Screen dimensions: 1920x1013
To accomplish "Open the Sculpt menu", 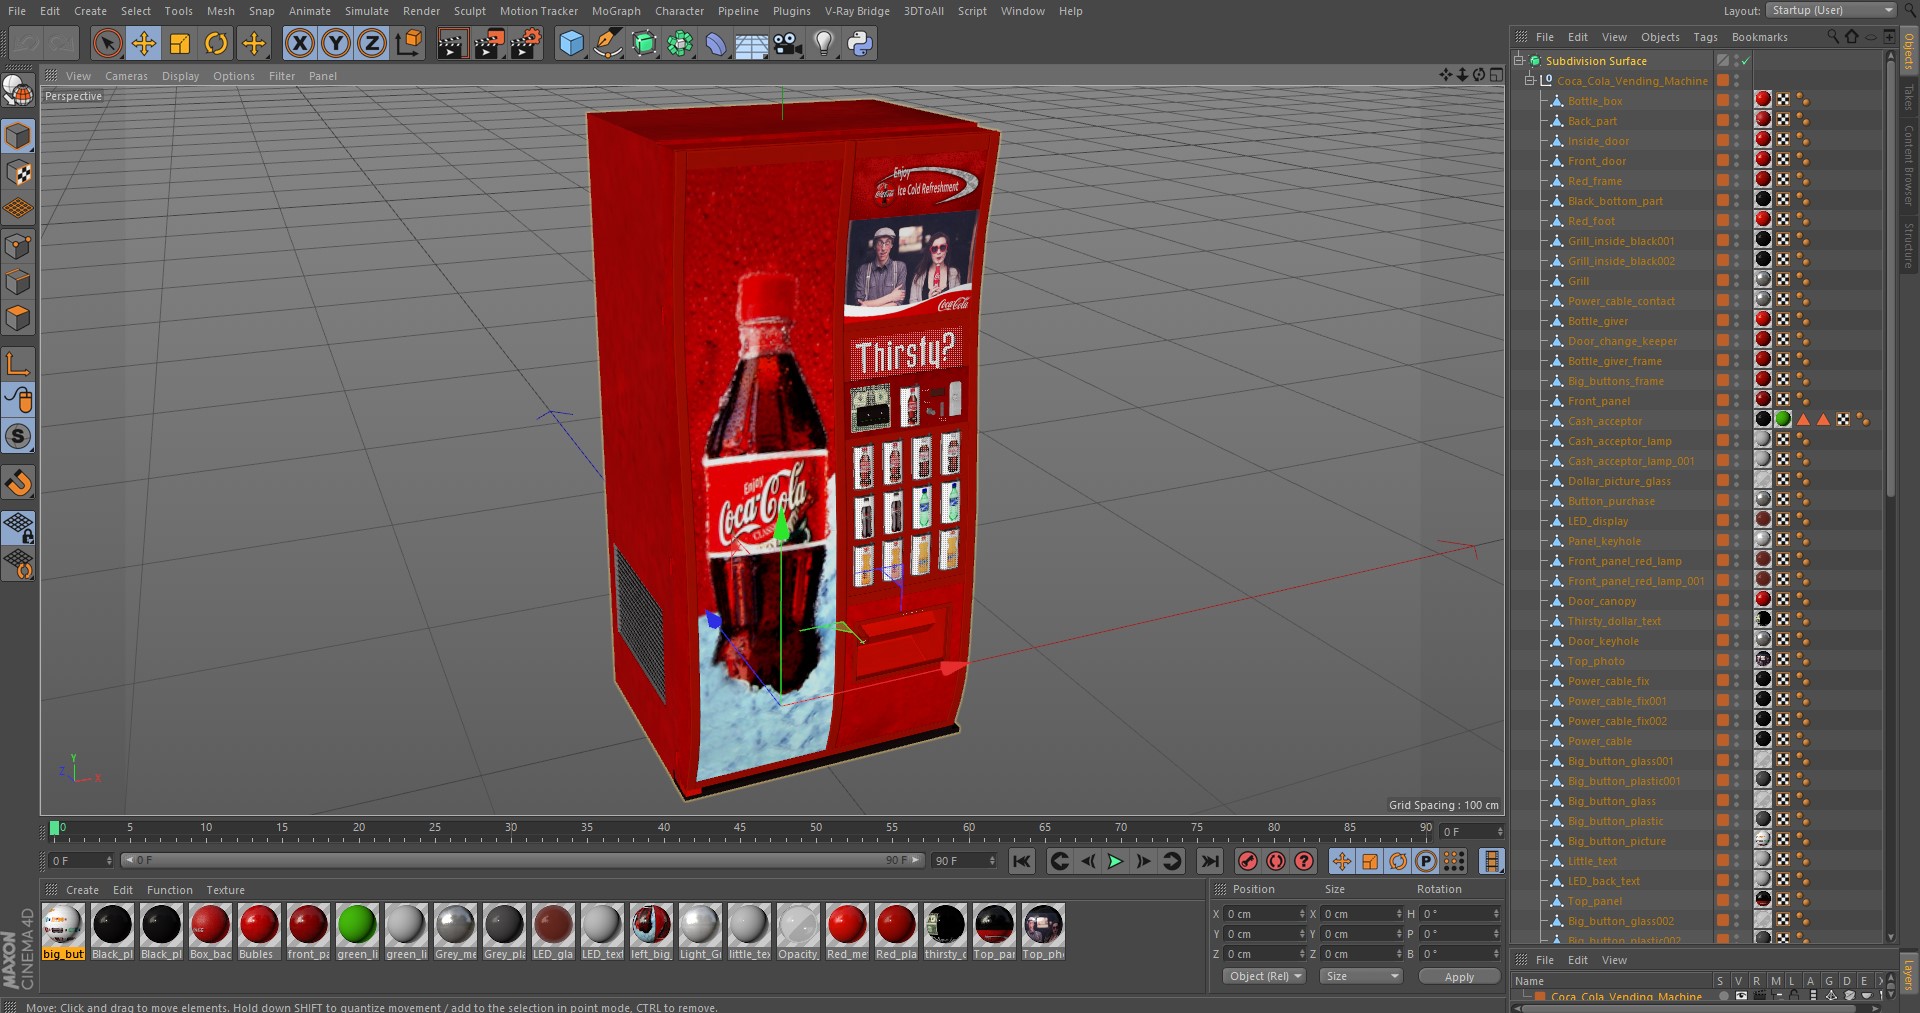I will (x=469, y=11).
